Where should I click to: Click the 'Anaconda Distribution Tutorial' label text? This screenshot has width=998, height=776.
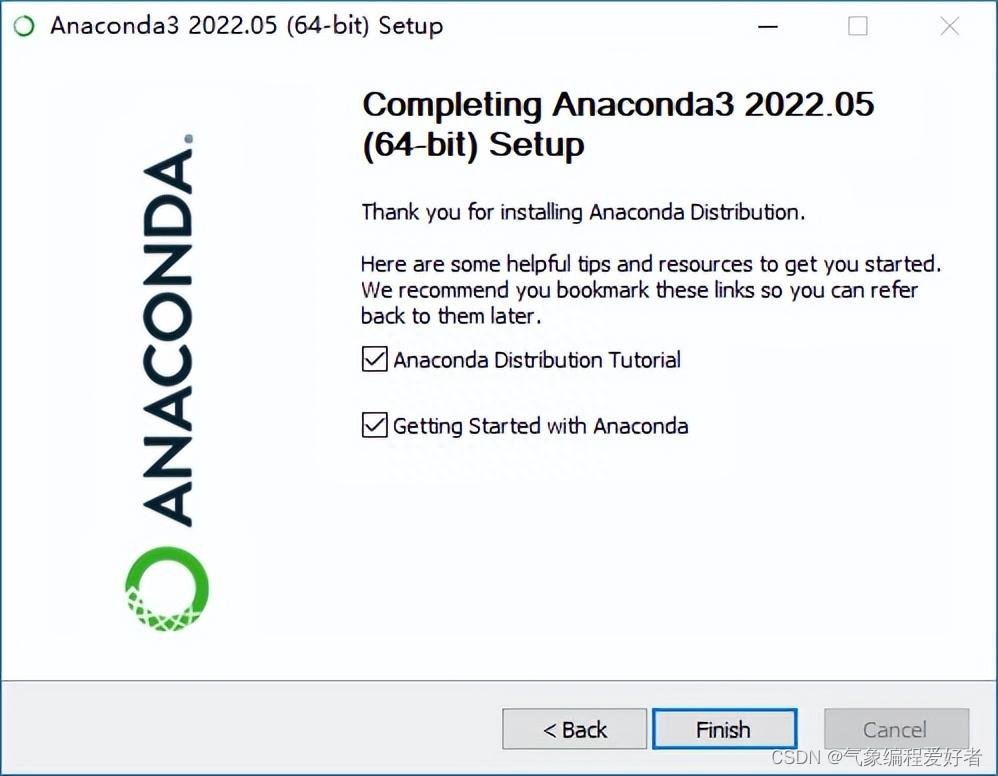coord(537,360)
